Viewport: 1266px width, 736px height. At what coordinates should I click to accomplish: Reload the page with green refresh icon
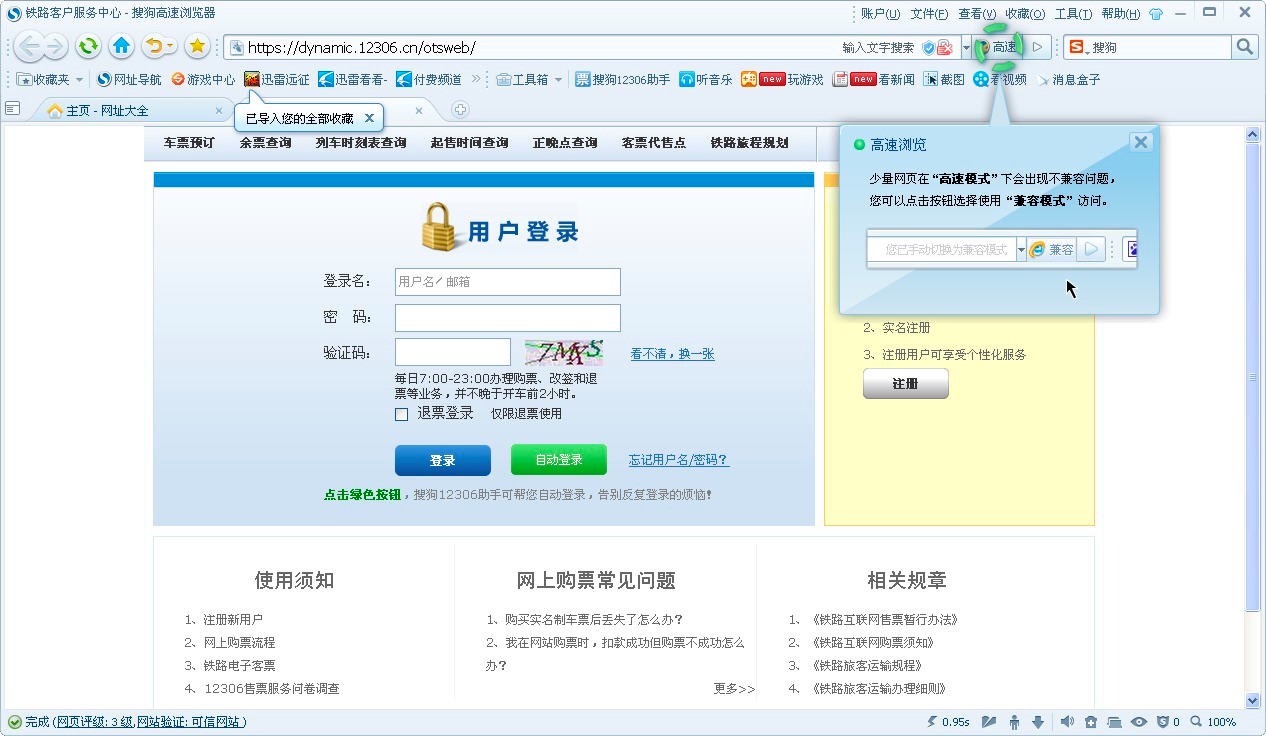click(88, 46)
